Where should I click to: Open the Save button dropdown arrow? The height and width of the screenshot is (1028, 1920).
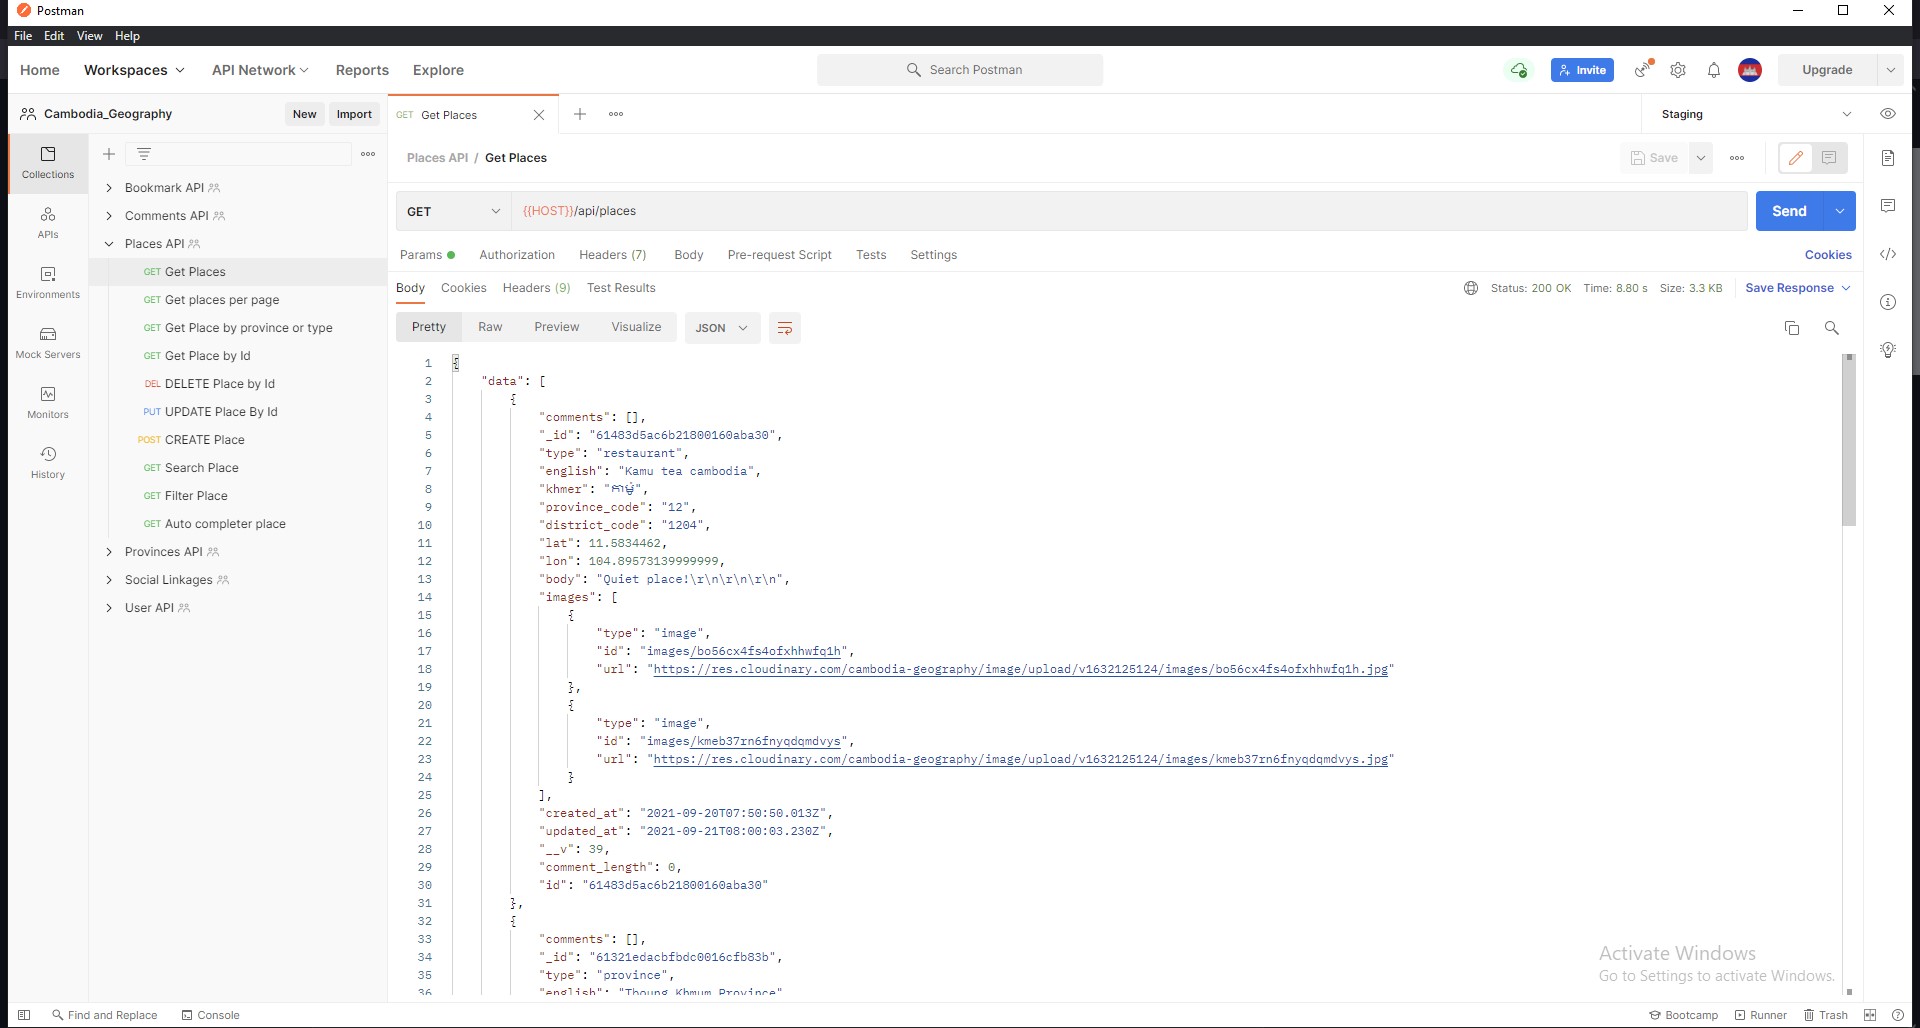(1700, 158)
